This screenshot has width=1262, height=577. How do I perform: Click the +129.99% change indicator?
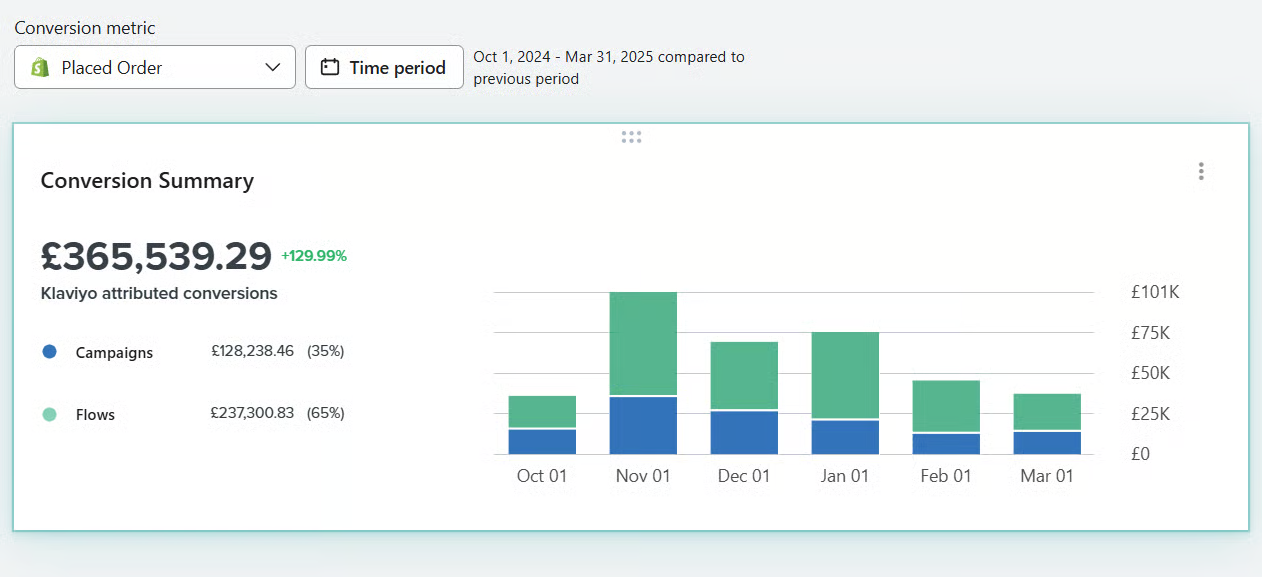click(314, 256)
